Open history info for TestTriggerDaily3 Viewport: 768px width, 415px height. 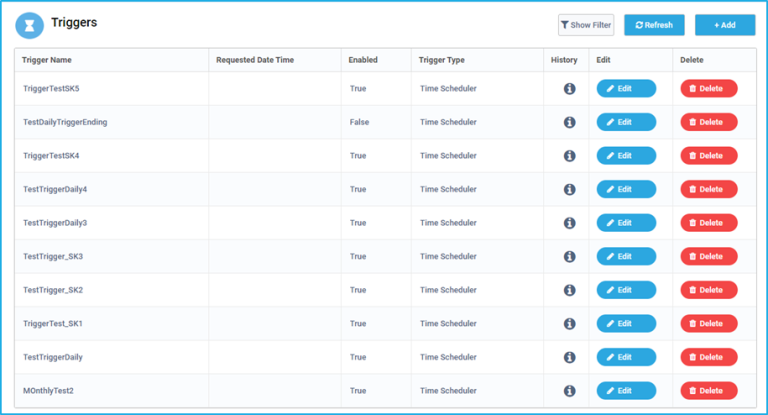569,223
